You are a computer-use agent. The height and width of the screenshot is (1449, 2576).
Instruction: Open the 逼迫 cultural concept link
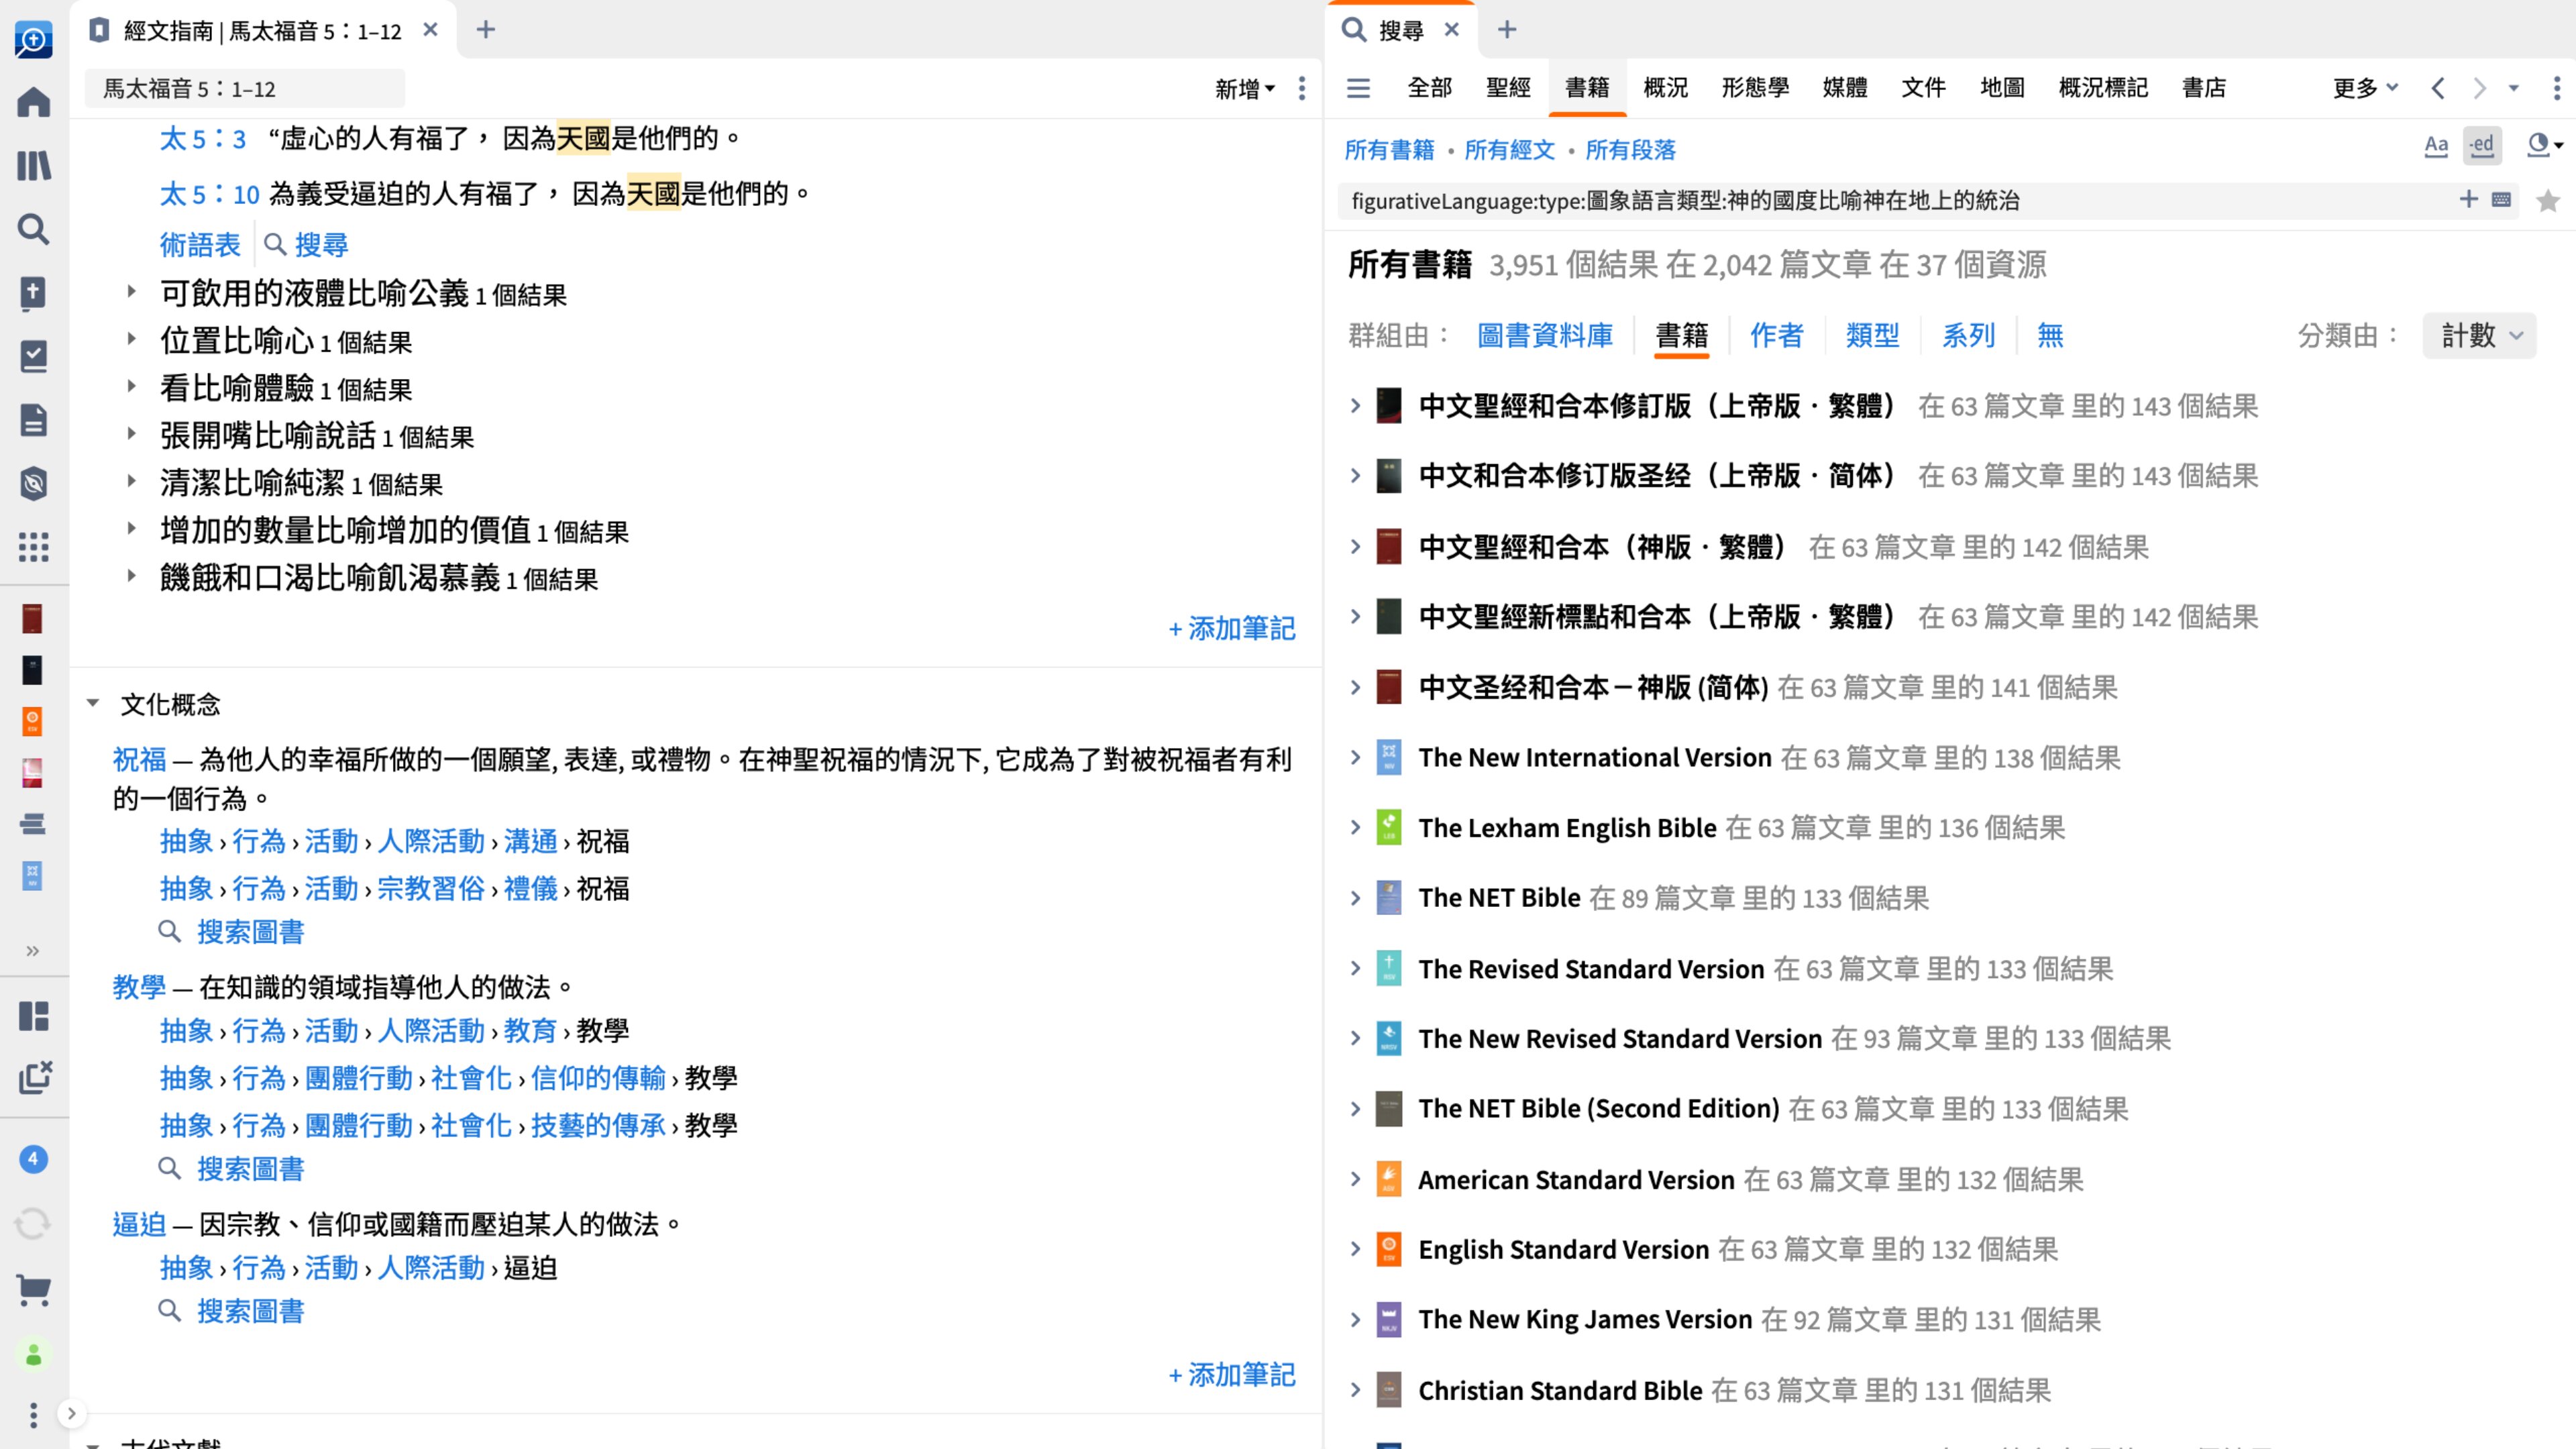pos(139,1225)
